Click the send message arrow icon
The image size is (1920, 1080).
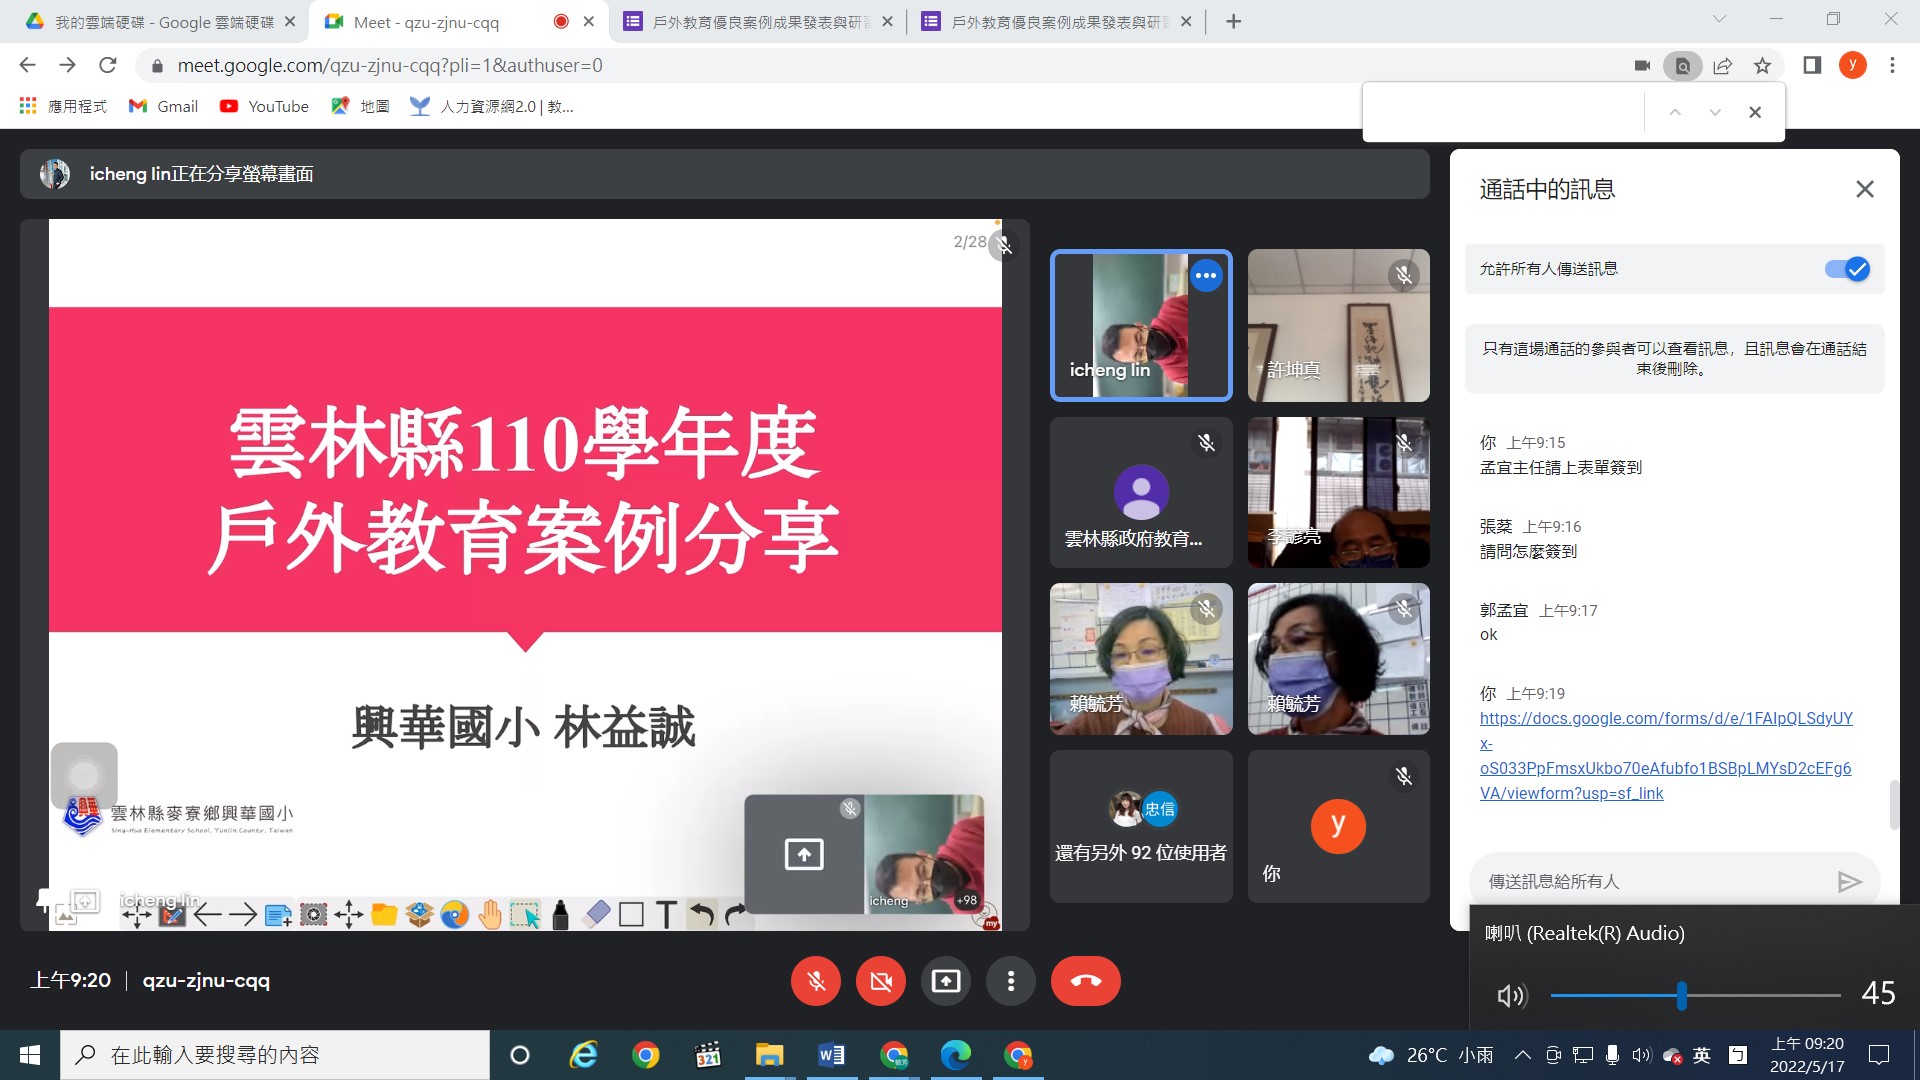pyautogui.click(x=1850, y=881)
